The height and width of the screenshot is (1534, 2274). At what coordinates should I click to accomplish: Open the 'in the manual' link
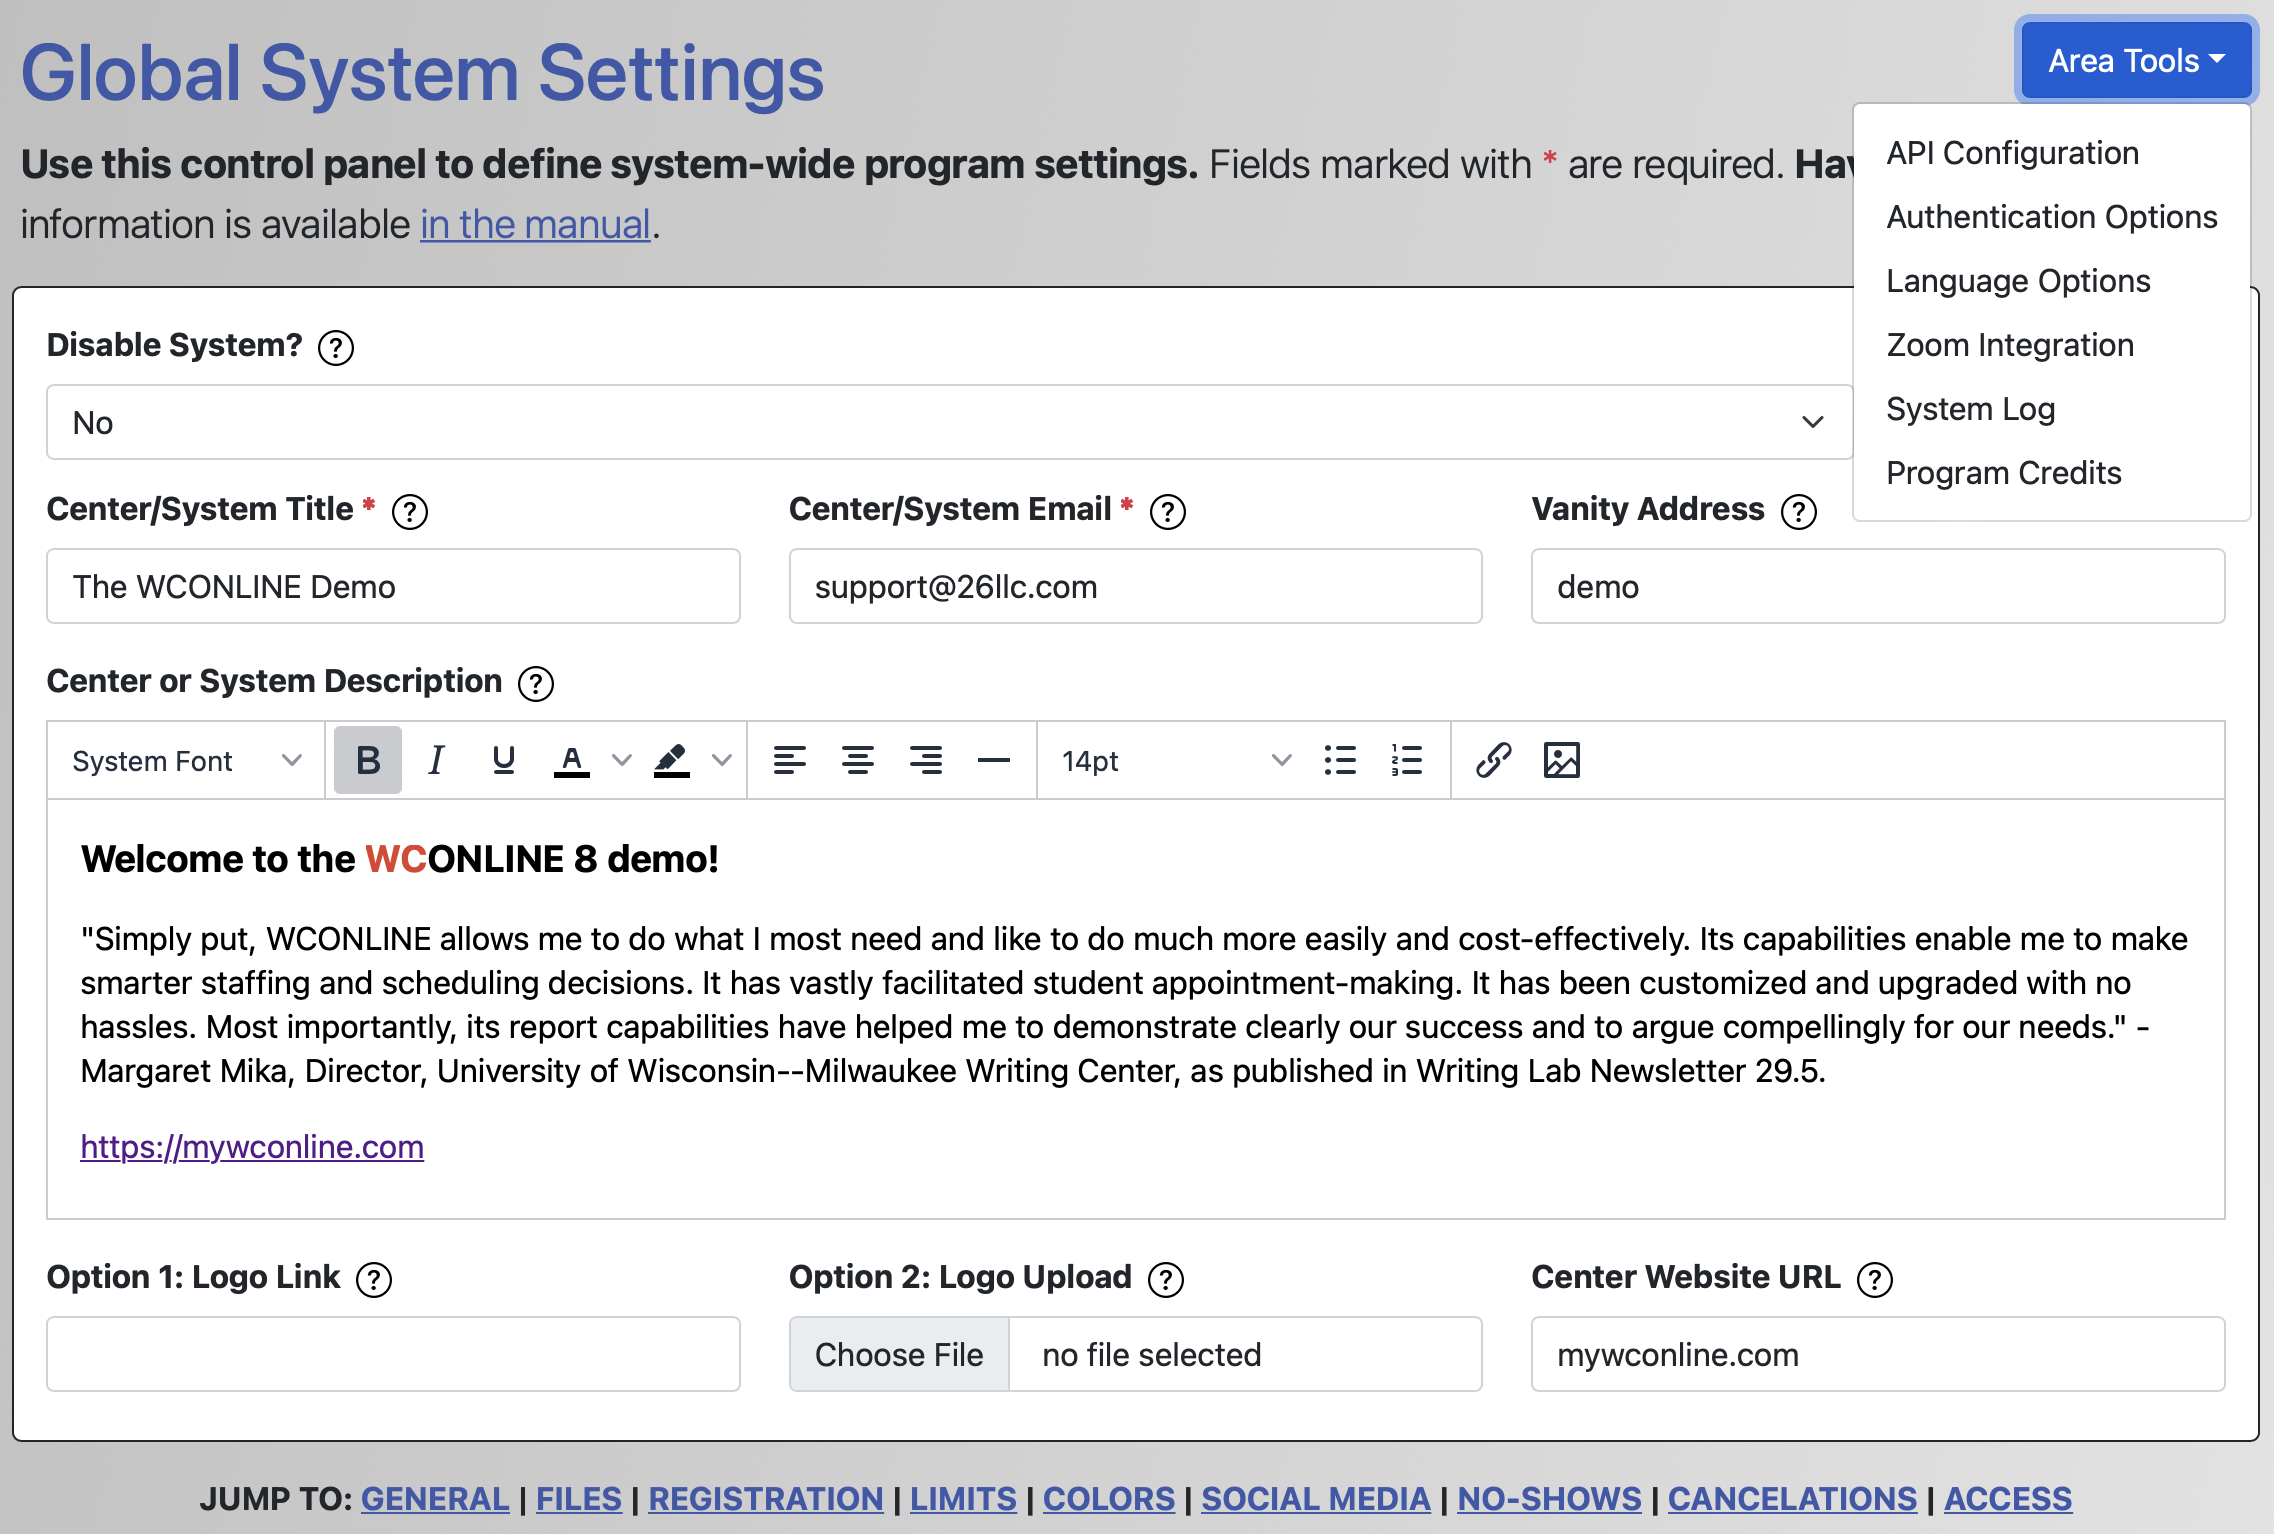pyautogui.click(x=534, y=223)
